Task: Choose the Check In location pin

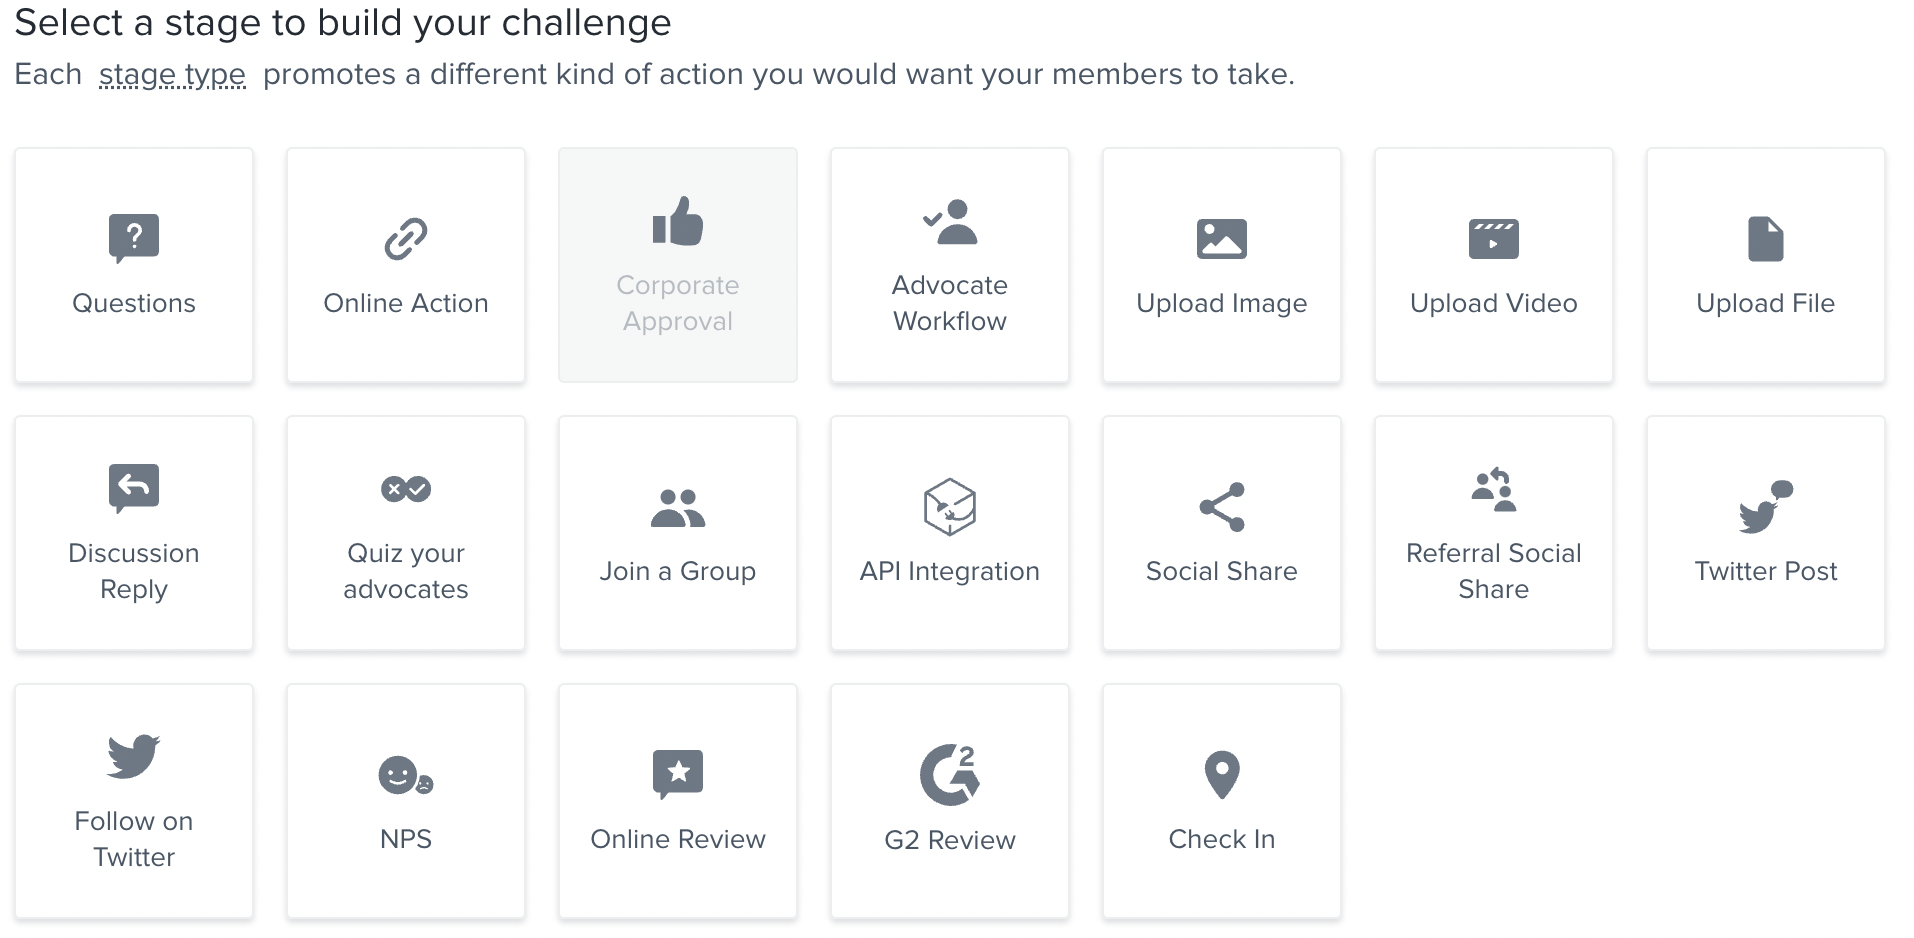Action: click(1222, 775)
